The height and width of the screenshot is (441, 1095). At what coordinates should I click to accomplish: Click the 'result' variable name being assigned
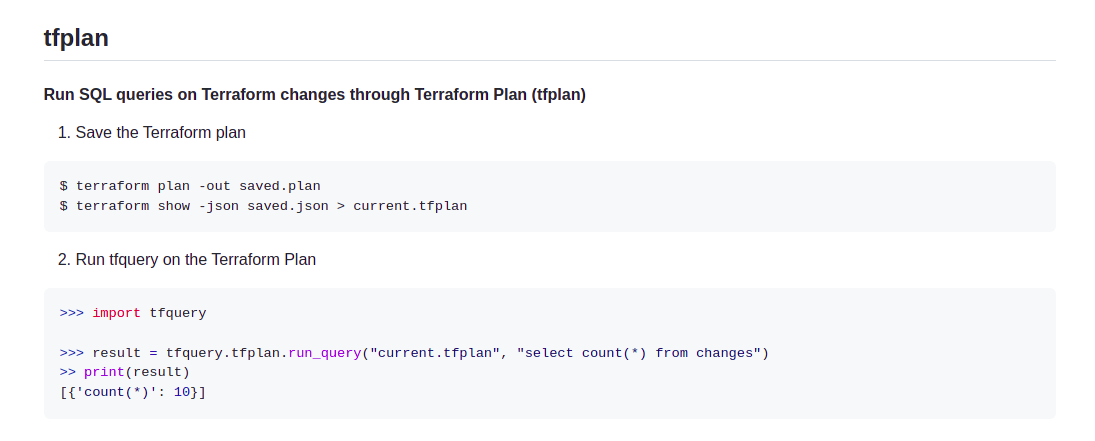[x=116, y=353]
